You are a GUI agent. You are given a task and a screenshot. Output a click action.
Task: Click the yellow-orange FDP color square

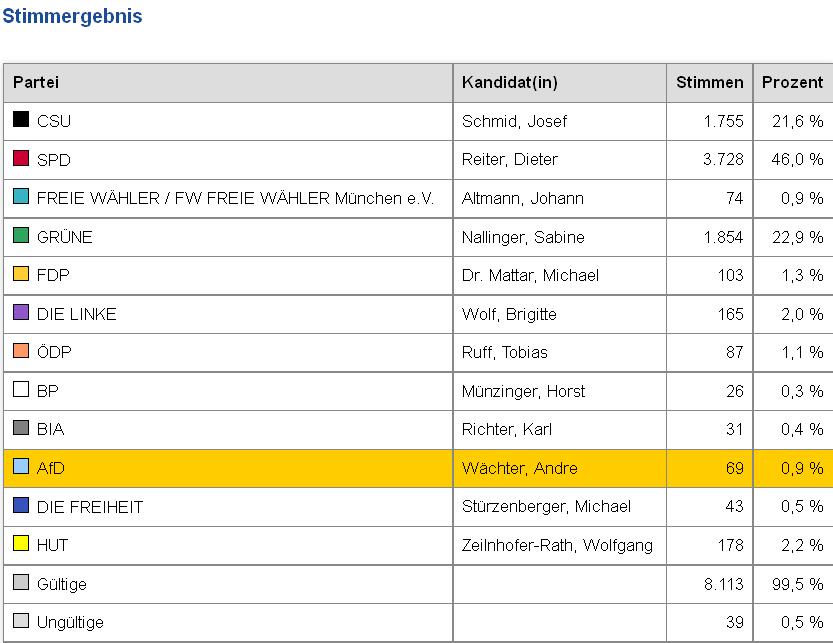21,274
